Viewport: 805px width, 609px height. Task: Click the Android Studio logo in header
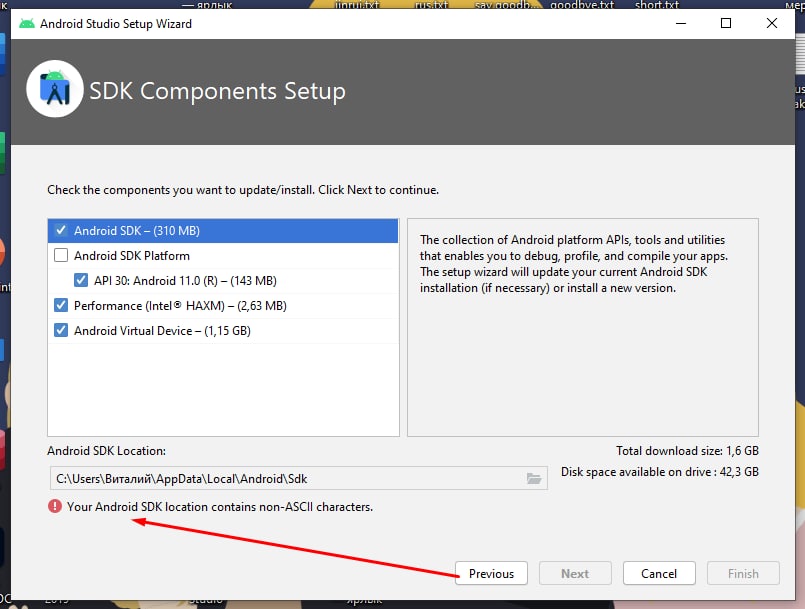coord(55,89)
